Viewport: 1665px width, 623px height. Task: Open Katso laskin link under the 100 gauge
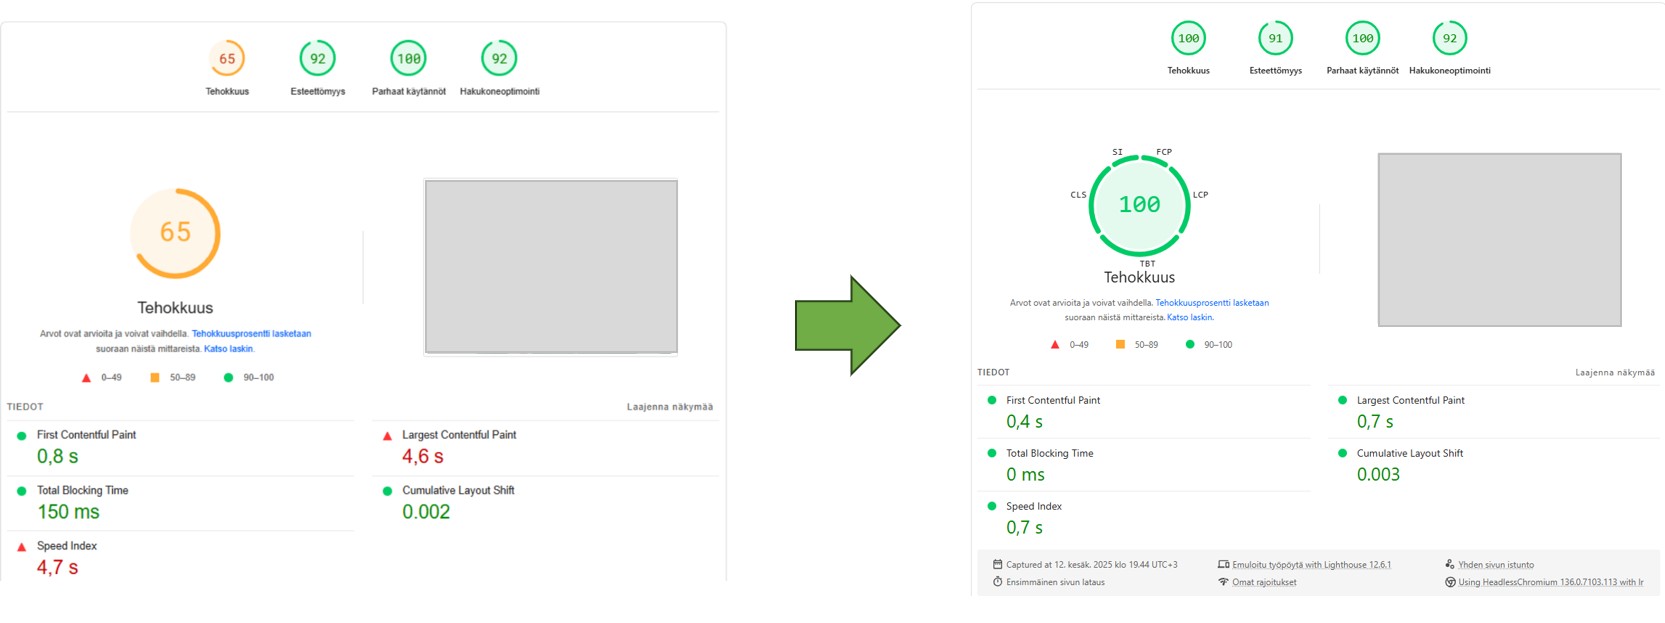(1190, 317)
